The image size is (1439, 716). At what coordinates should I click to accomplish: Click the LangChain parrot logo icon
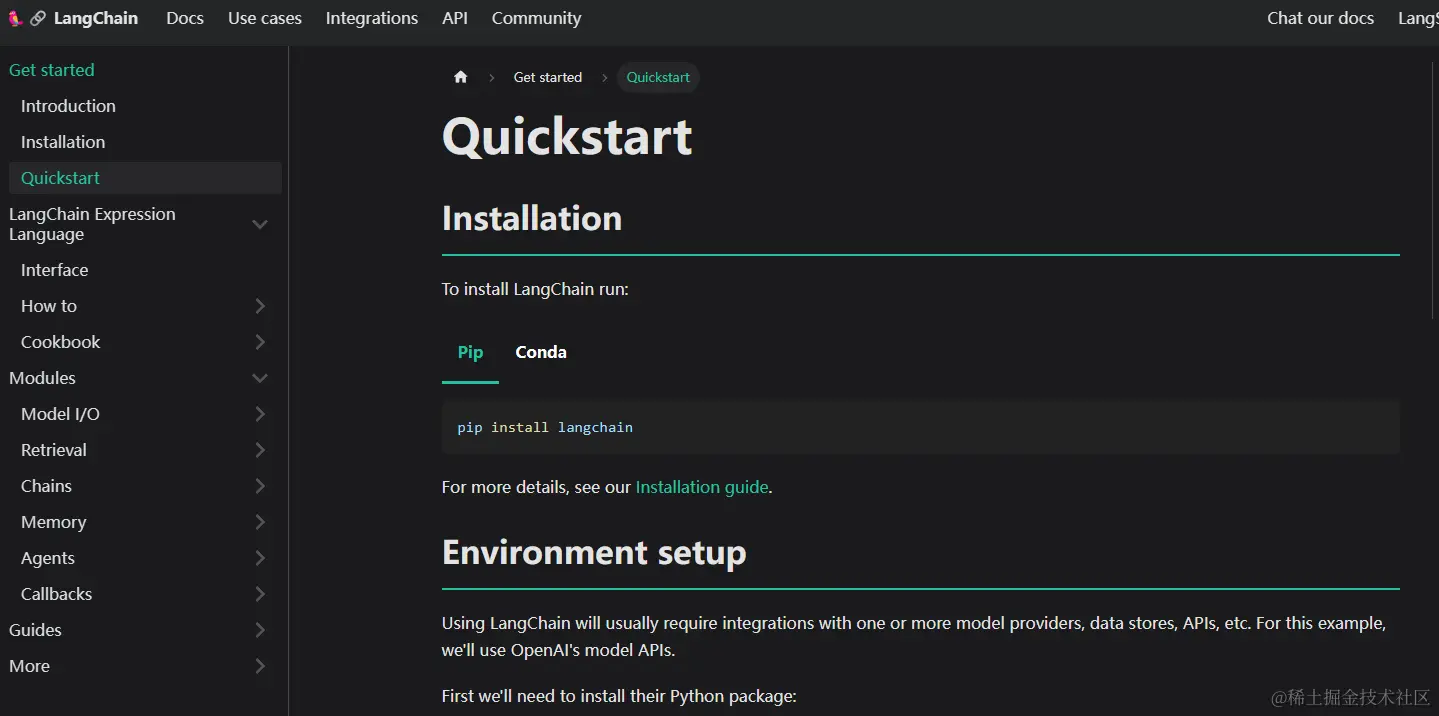tap(15, 18)
